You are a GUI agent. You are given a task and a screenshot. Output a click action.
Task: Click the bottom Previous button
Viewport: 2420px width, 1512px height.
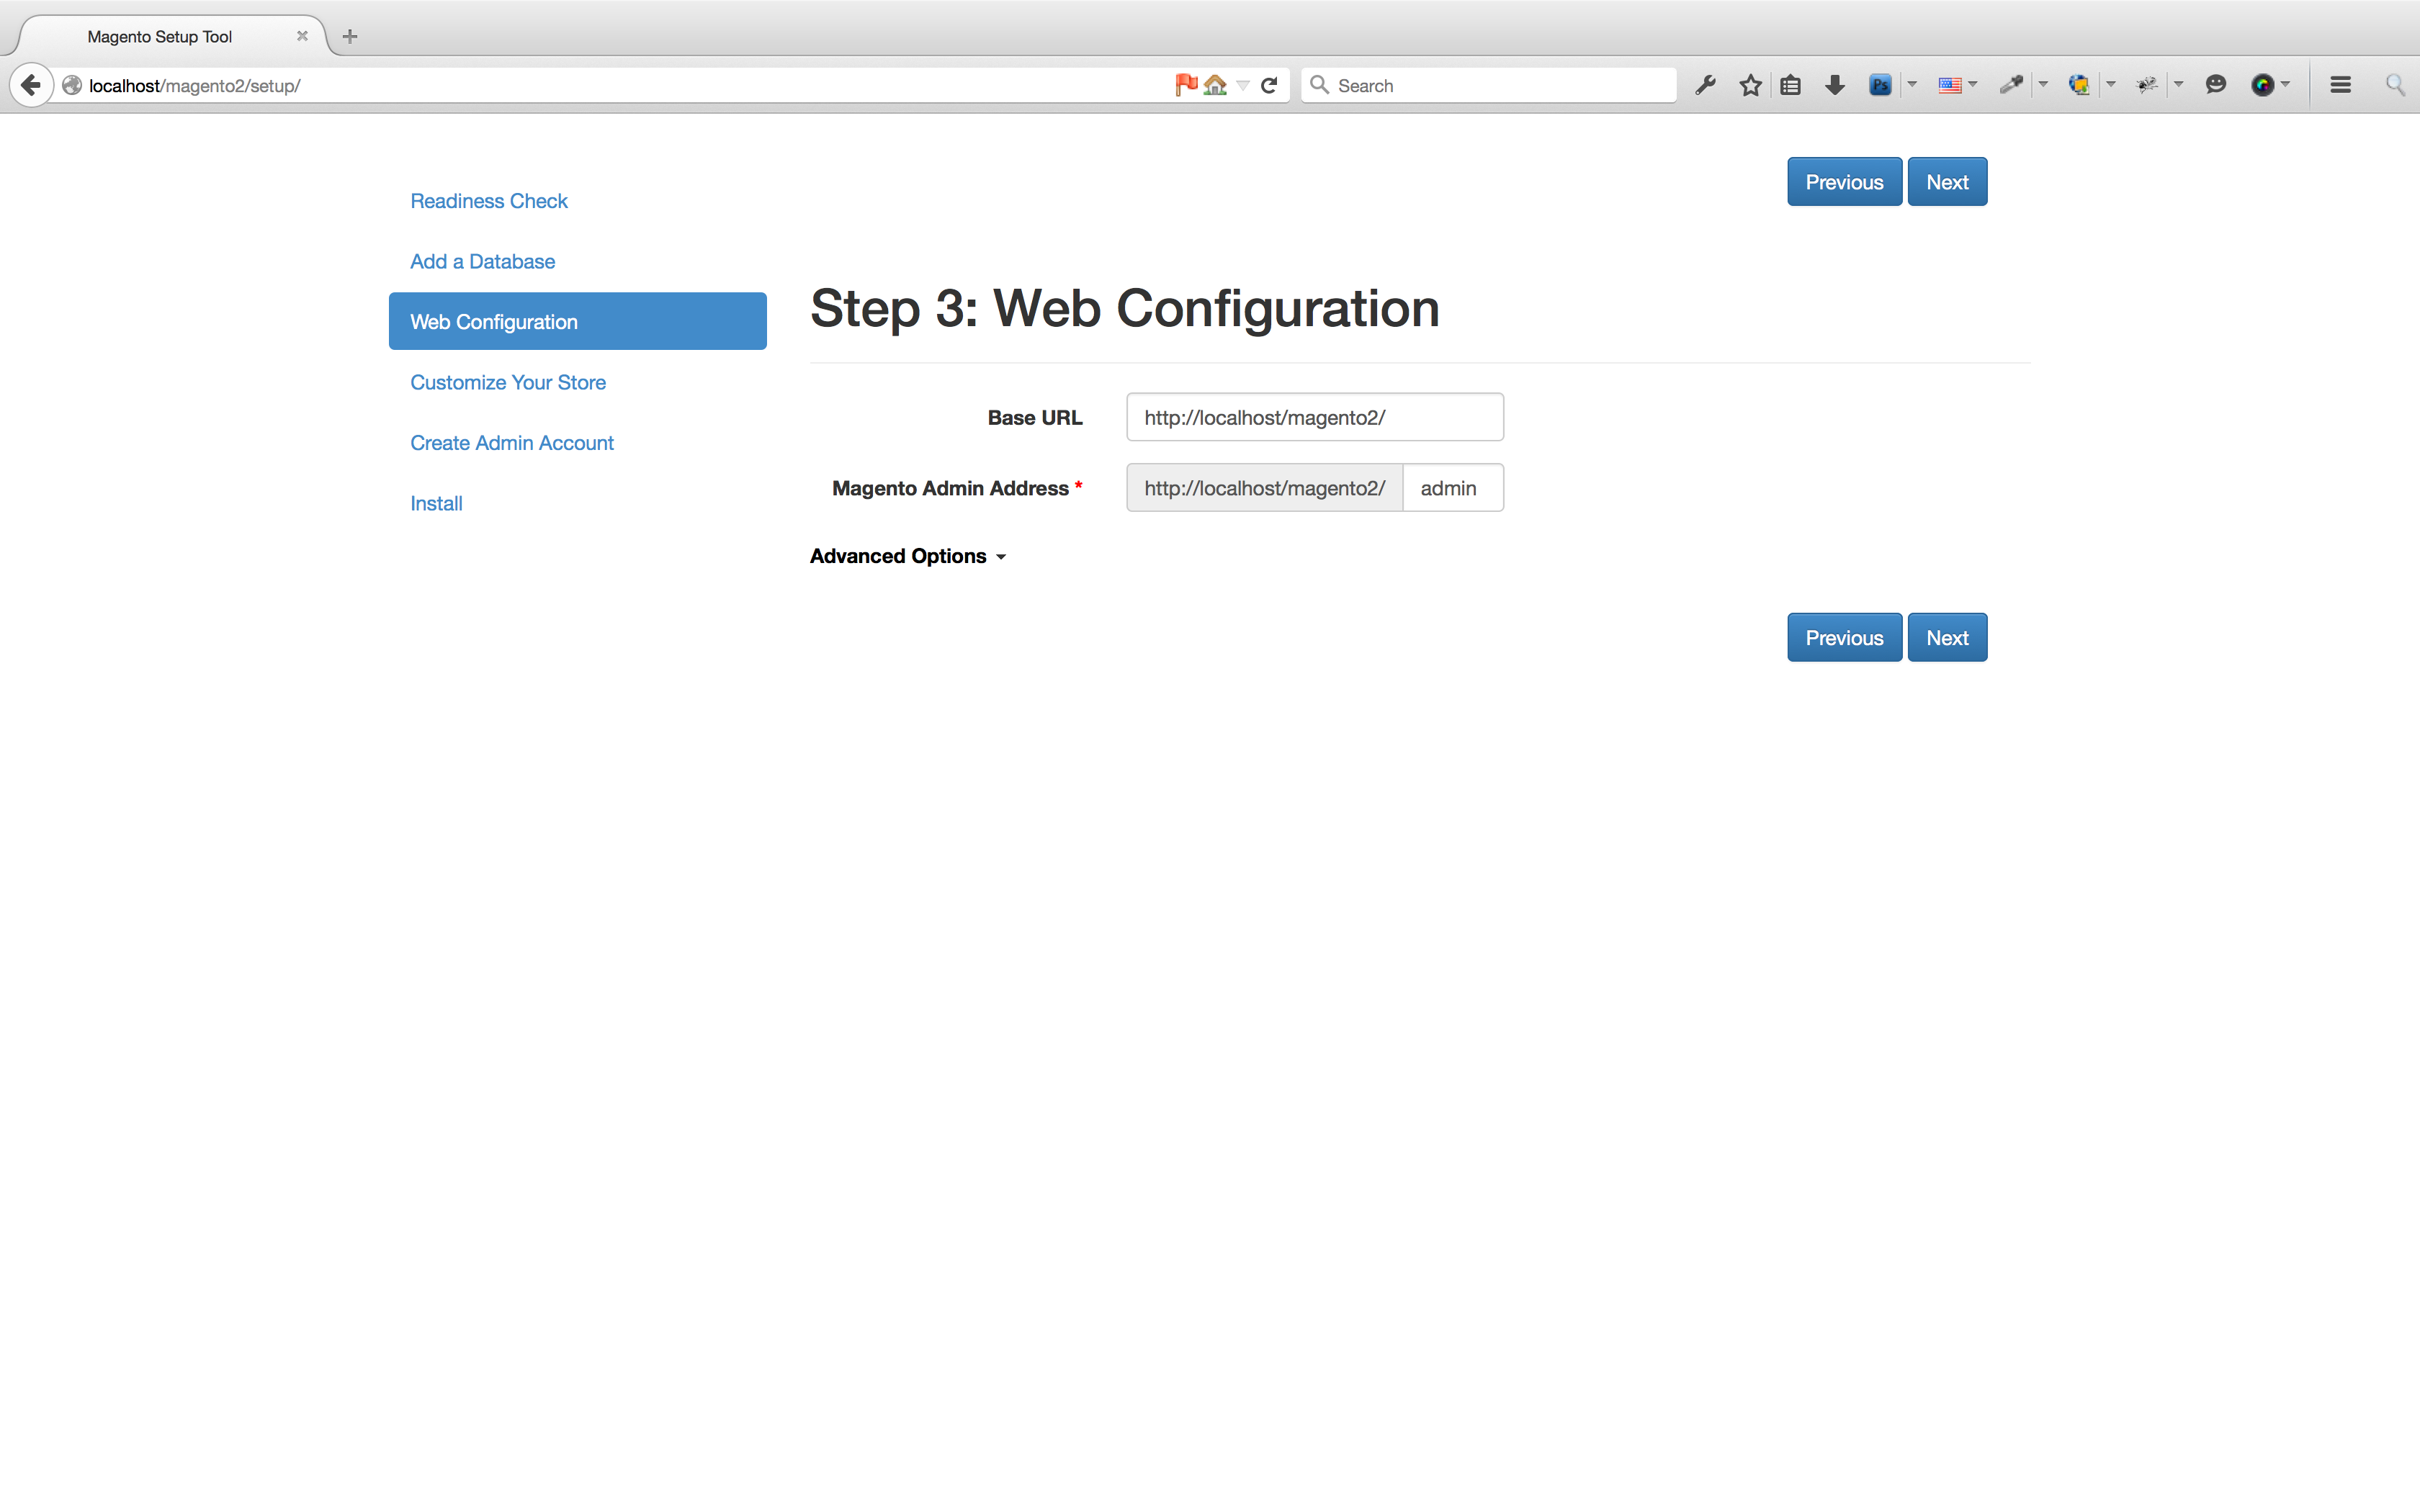click(x=1843, y=638)
